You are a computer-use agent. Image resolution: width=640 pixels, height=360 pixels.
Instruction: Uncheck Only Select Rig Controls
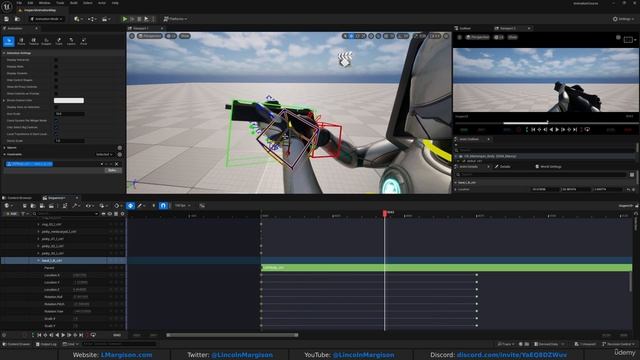pos(56,127)
